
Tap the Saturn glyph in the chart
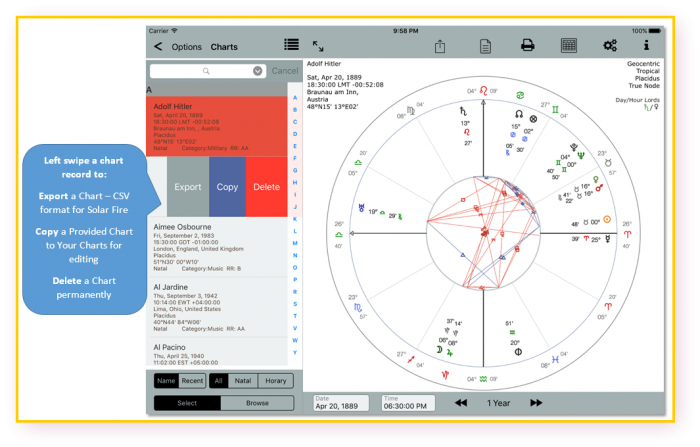(x=463, y=111)
